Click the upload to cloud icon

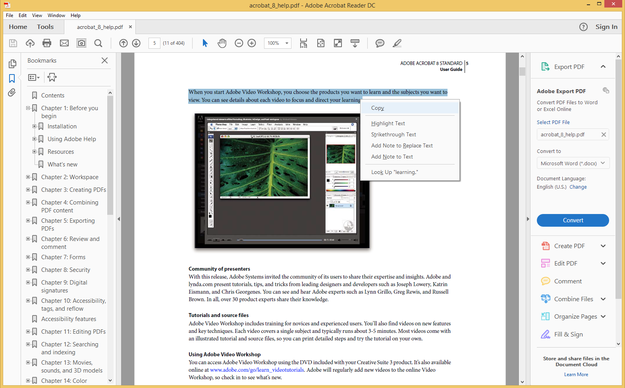tap(30, 43)
